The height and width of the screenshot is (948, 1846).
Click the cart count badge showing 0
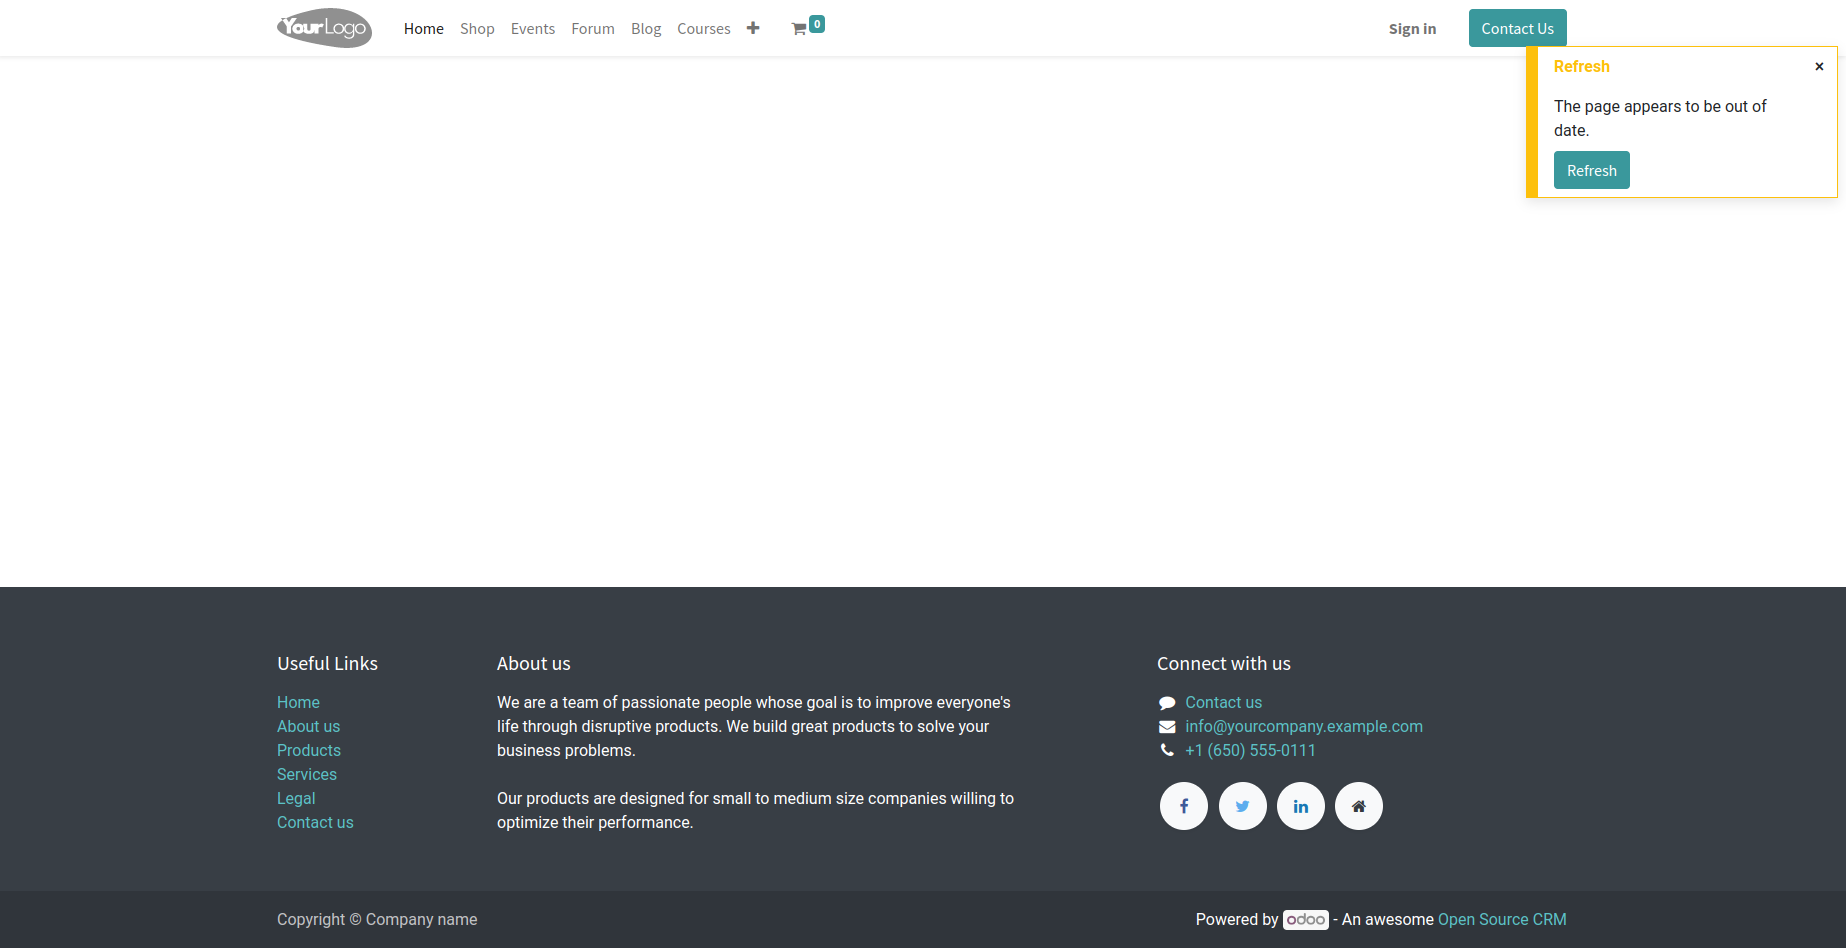click(x=817, y=24)
